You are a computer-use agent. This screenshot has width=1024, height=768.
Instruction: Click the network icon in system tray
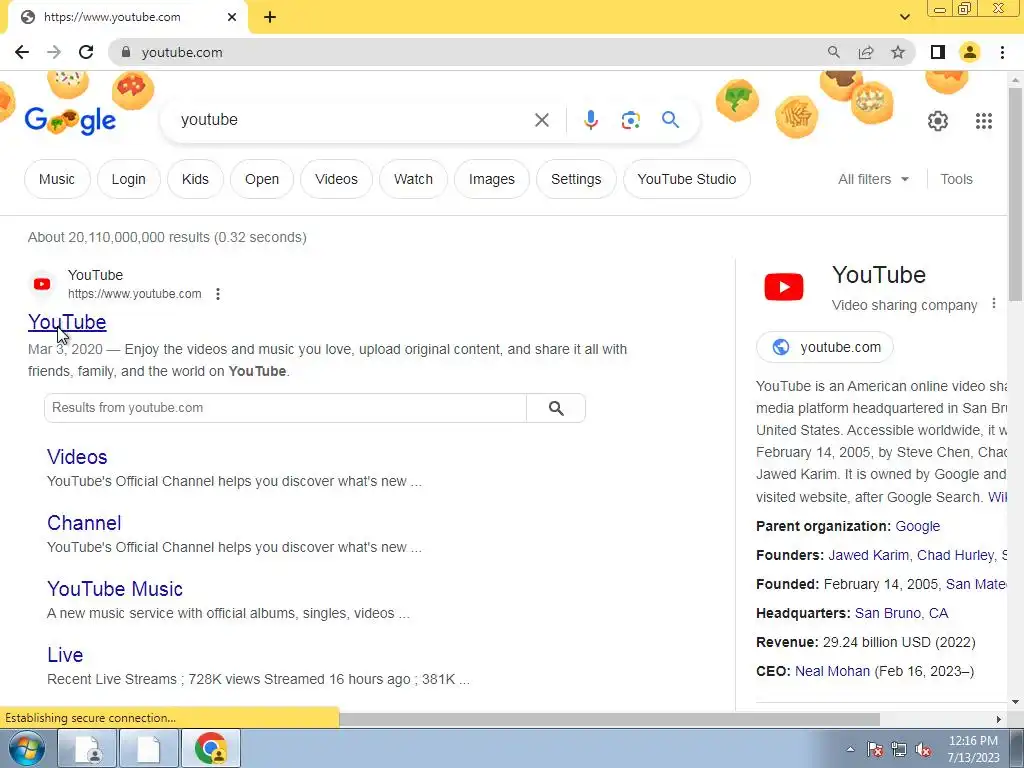[x=899, y=750]
